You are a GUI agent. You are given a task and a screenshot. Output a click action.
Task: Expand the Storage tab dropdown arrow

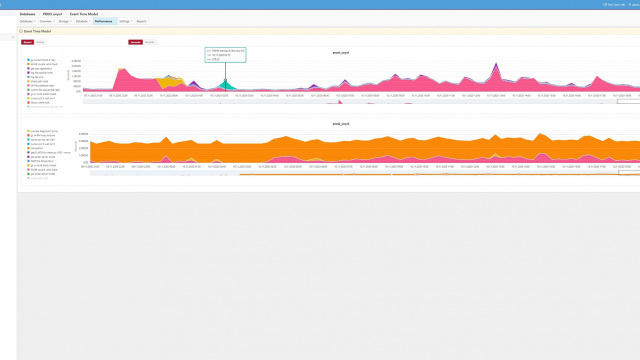[x=71, y=21]
